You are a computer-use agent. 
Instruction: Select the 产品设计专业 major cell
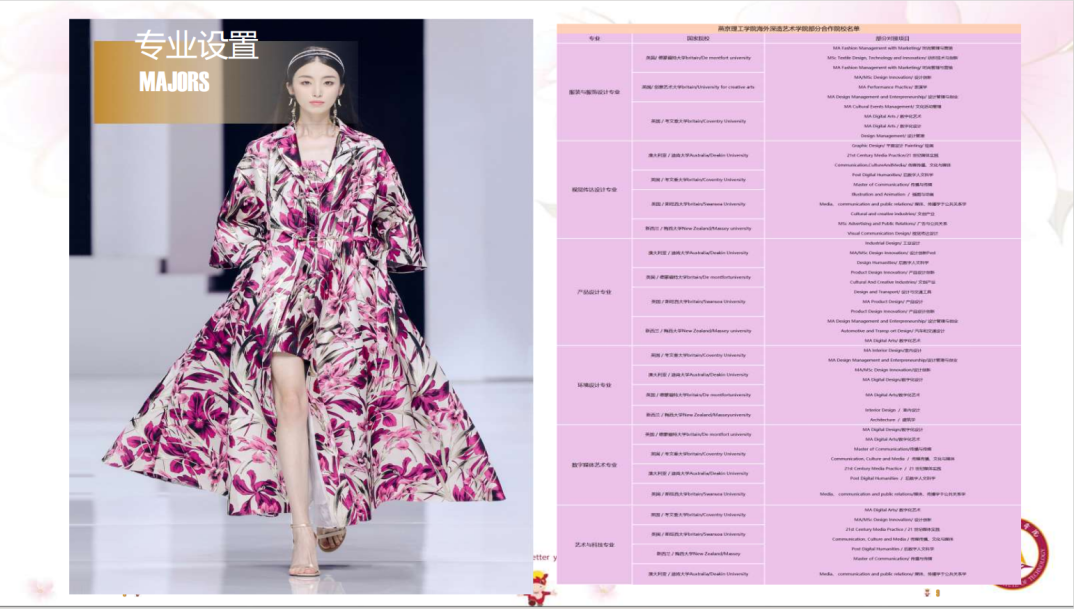594,292
